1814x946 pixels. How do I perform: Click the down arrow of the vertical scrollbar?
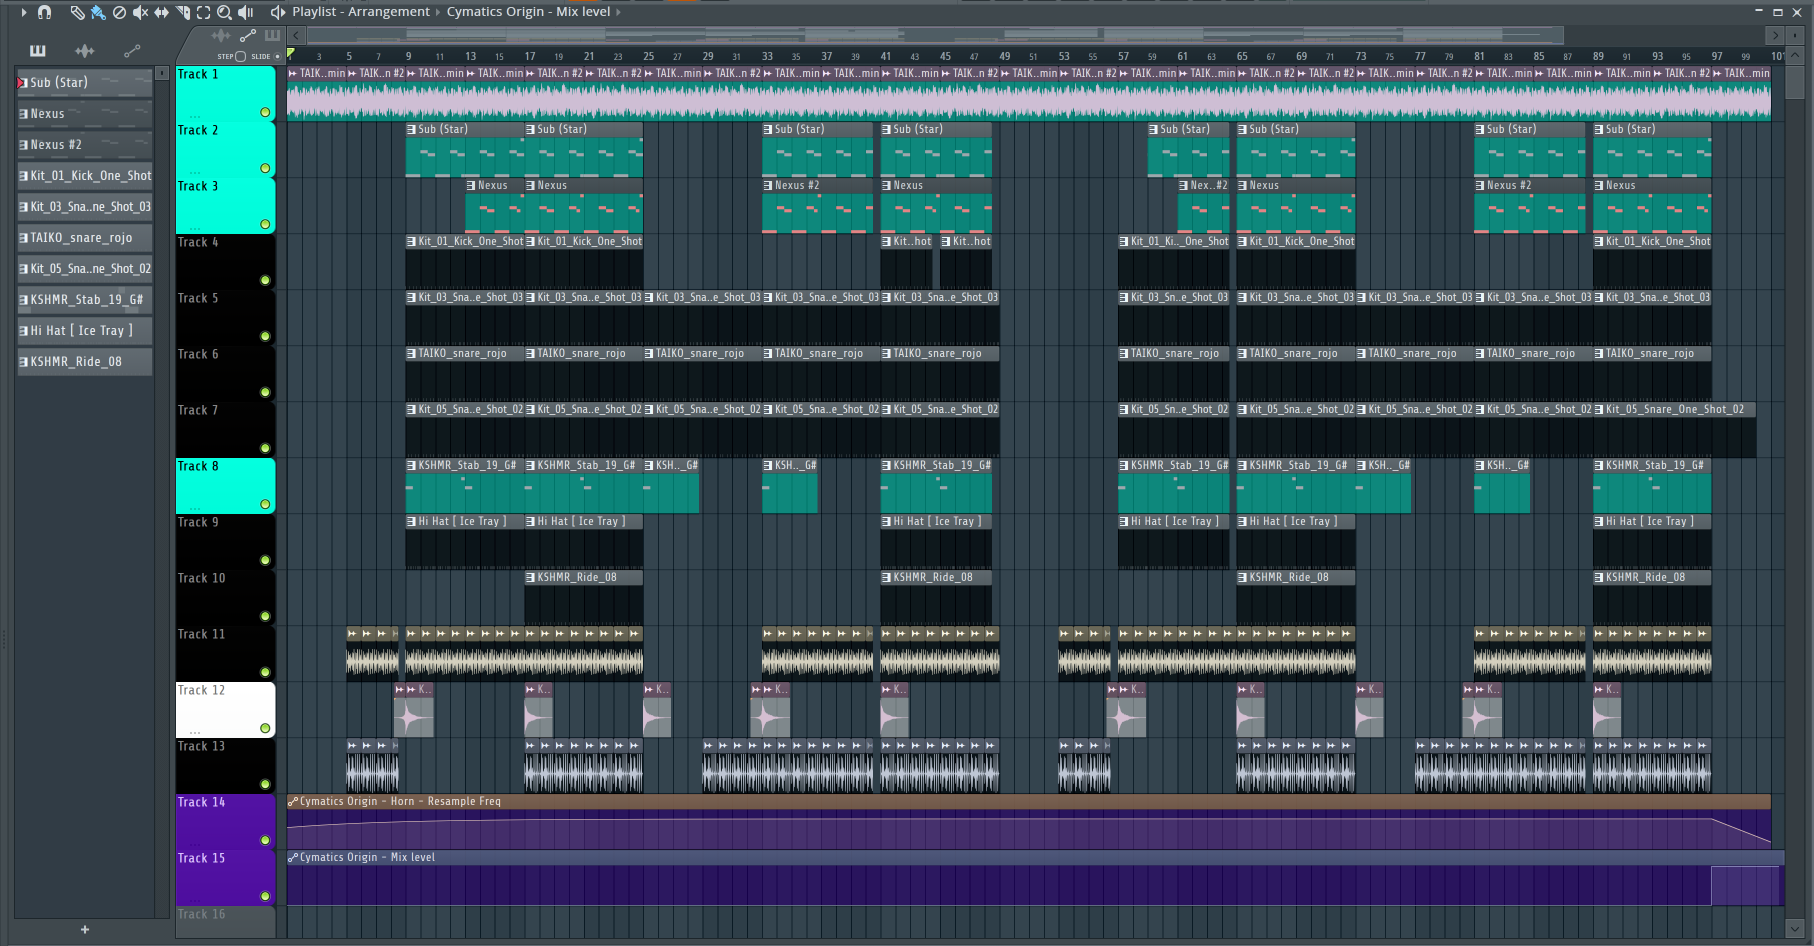click(x=1795, y=927)
